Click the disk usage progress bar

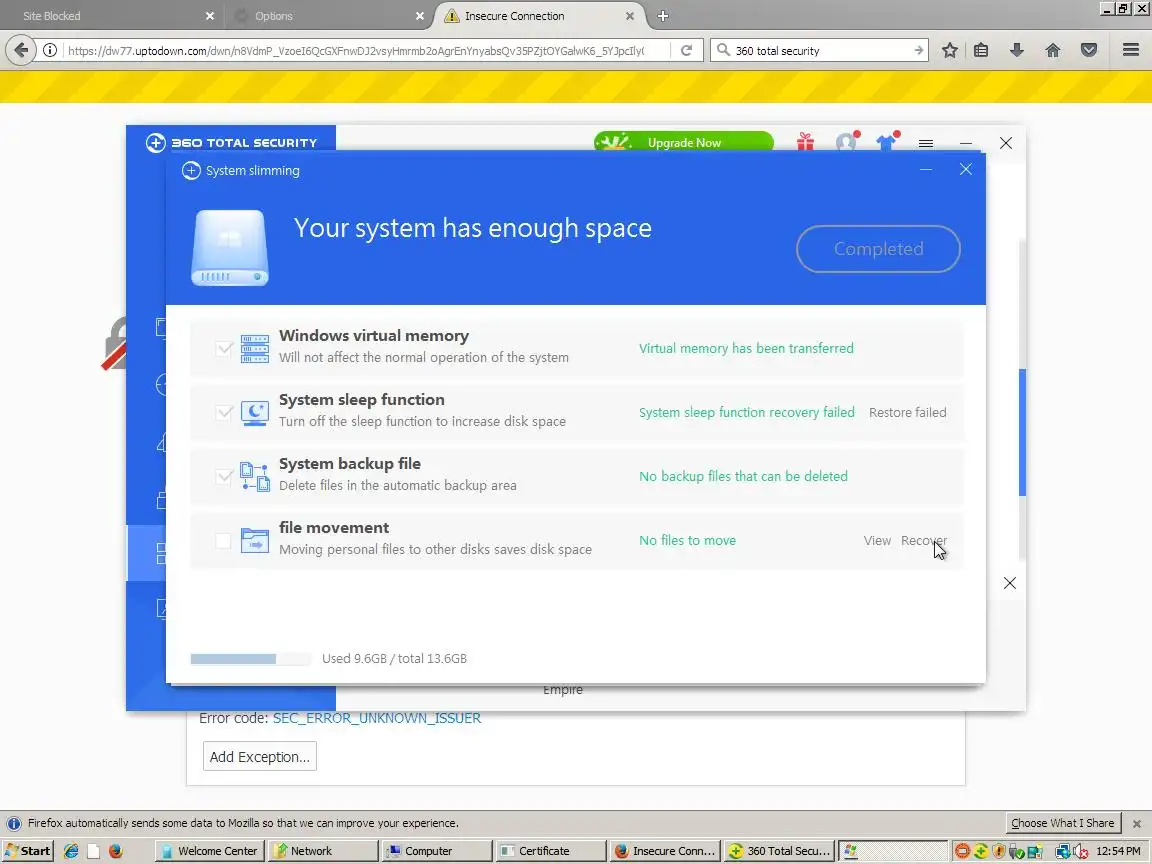250,658
